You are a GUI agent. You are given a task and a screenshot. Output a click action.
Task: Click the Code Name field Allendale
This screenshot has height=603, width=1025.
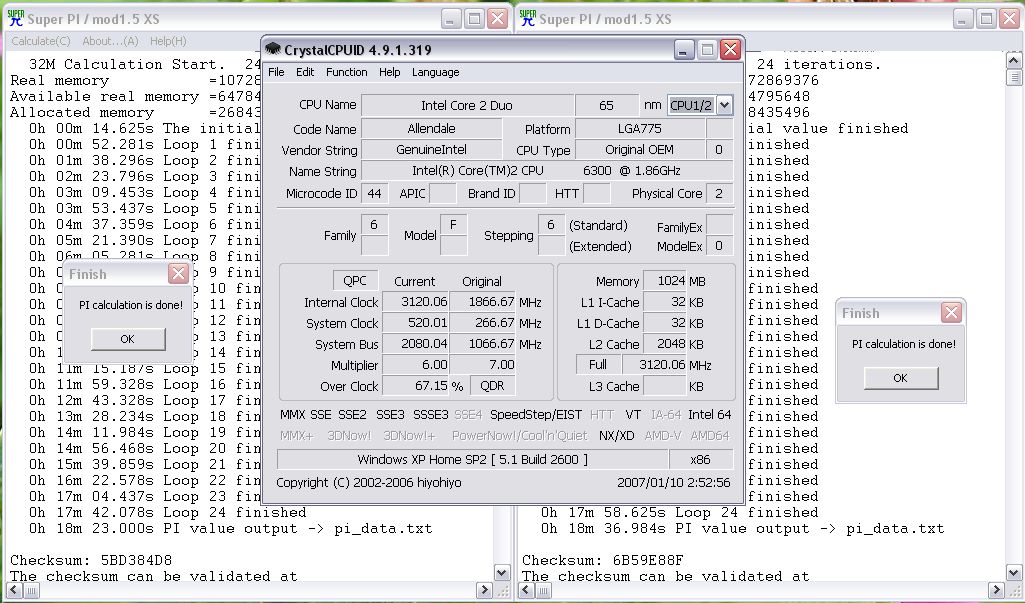(431, 129)
